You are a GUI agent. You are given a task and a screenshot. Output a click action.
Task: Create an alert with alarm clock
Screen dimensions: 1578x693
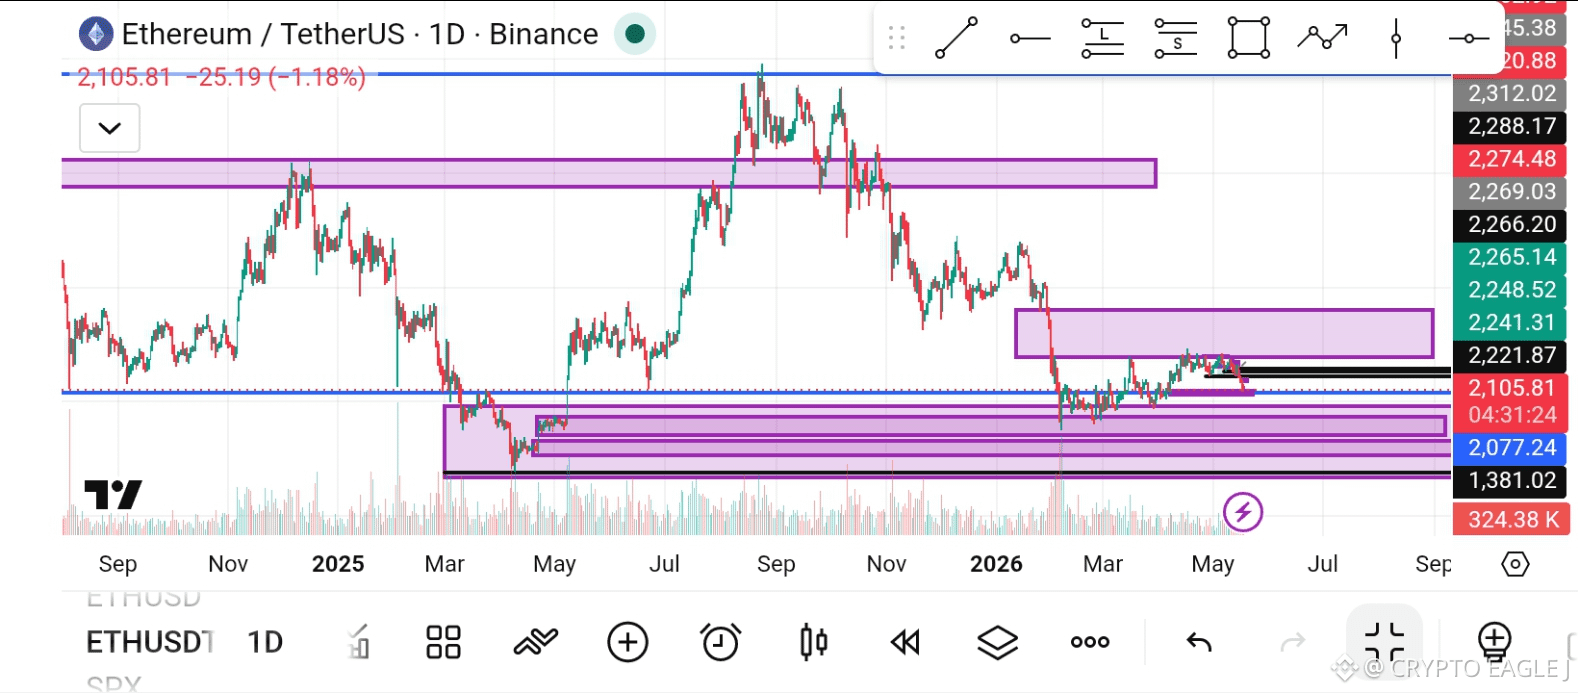click(720, 642)
